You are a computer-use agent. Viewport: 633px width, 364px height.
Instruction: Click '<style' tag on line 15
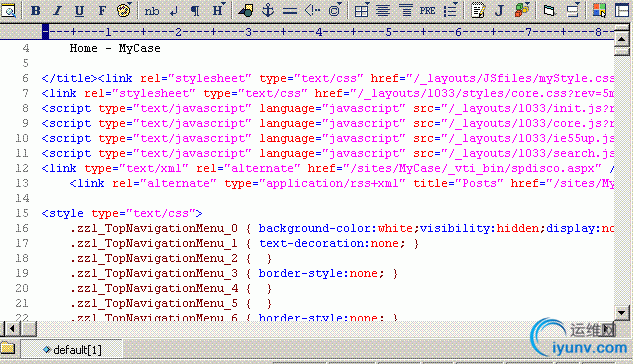[63, 213]
